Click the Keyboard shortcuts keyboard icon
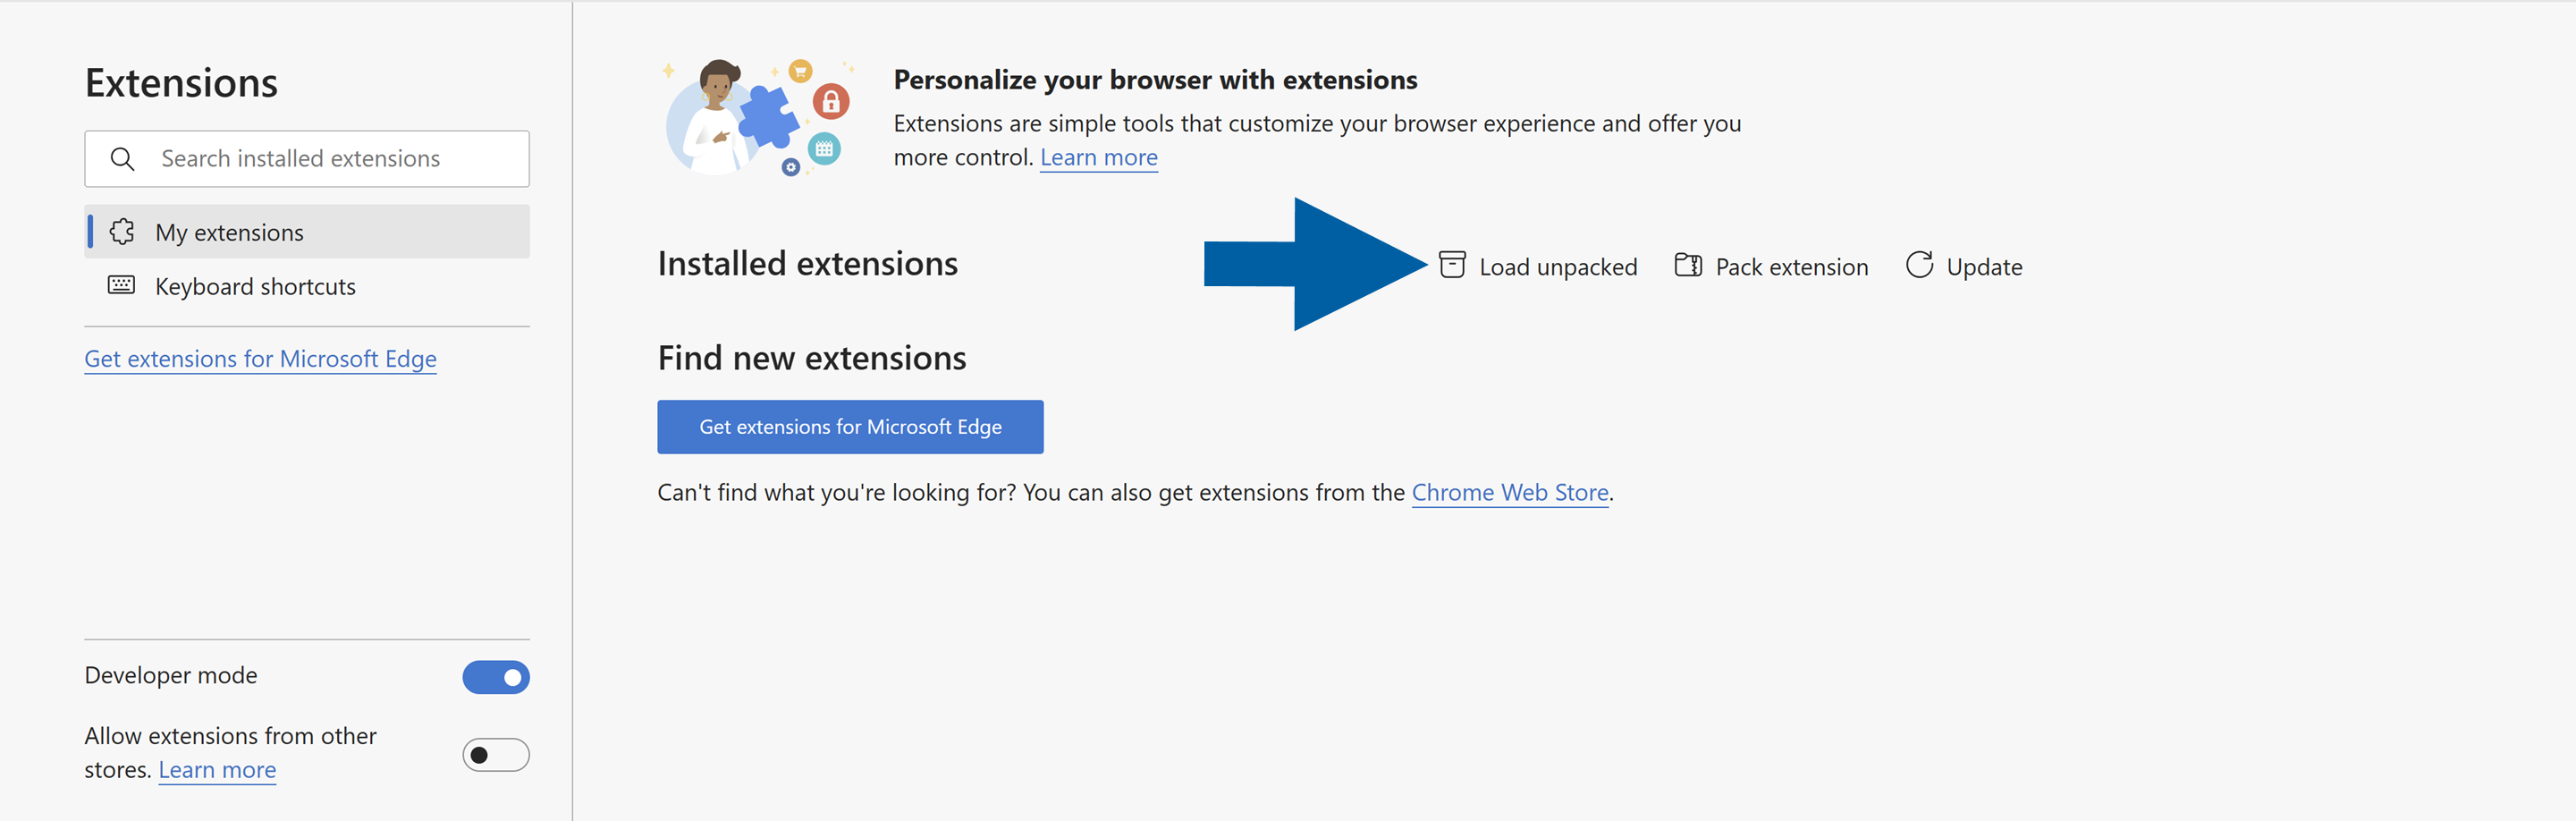This screenshot has height=821, width=2576. pos(121,285)
